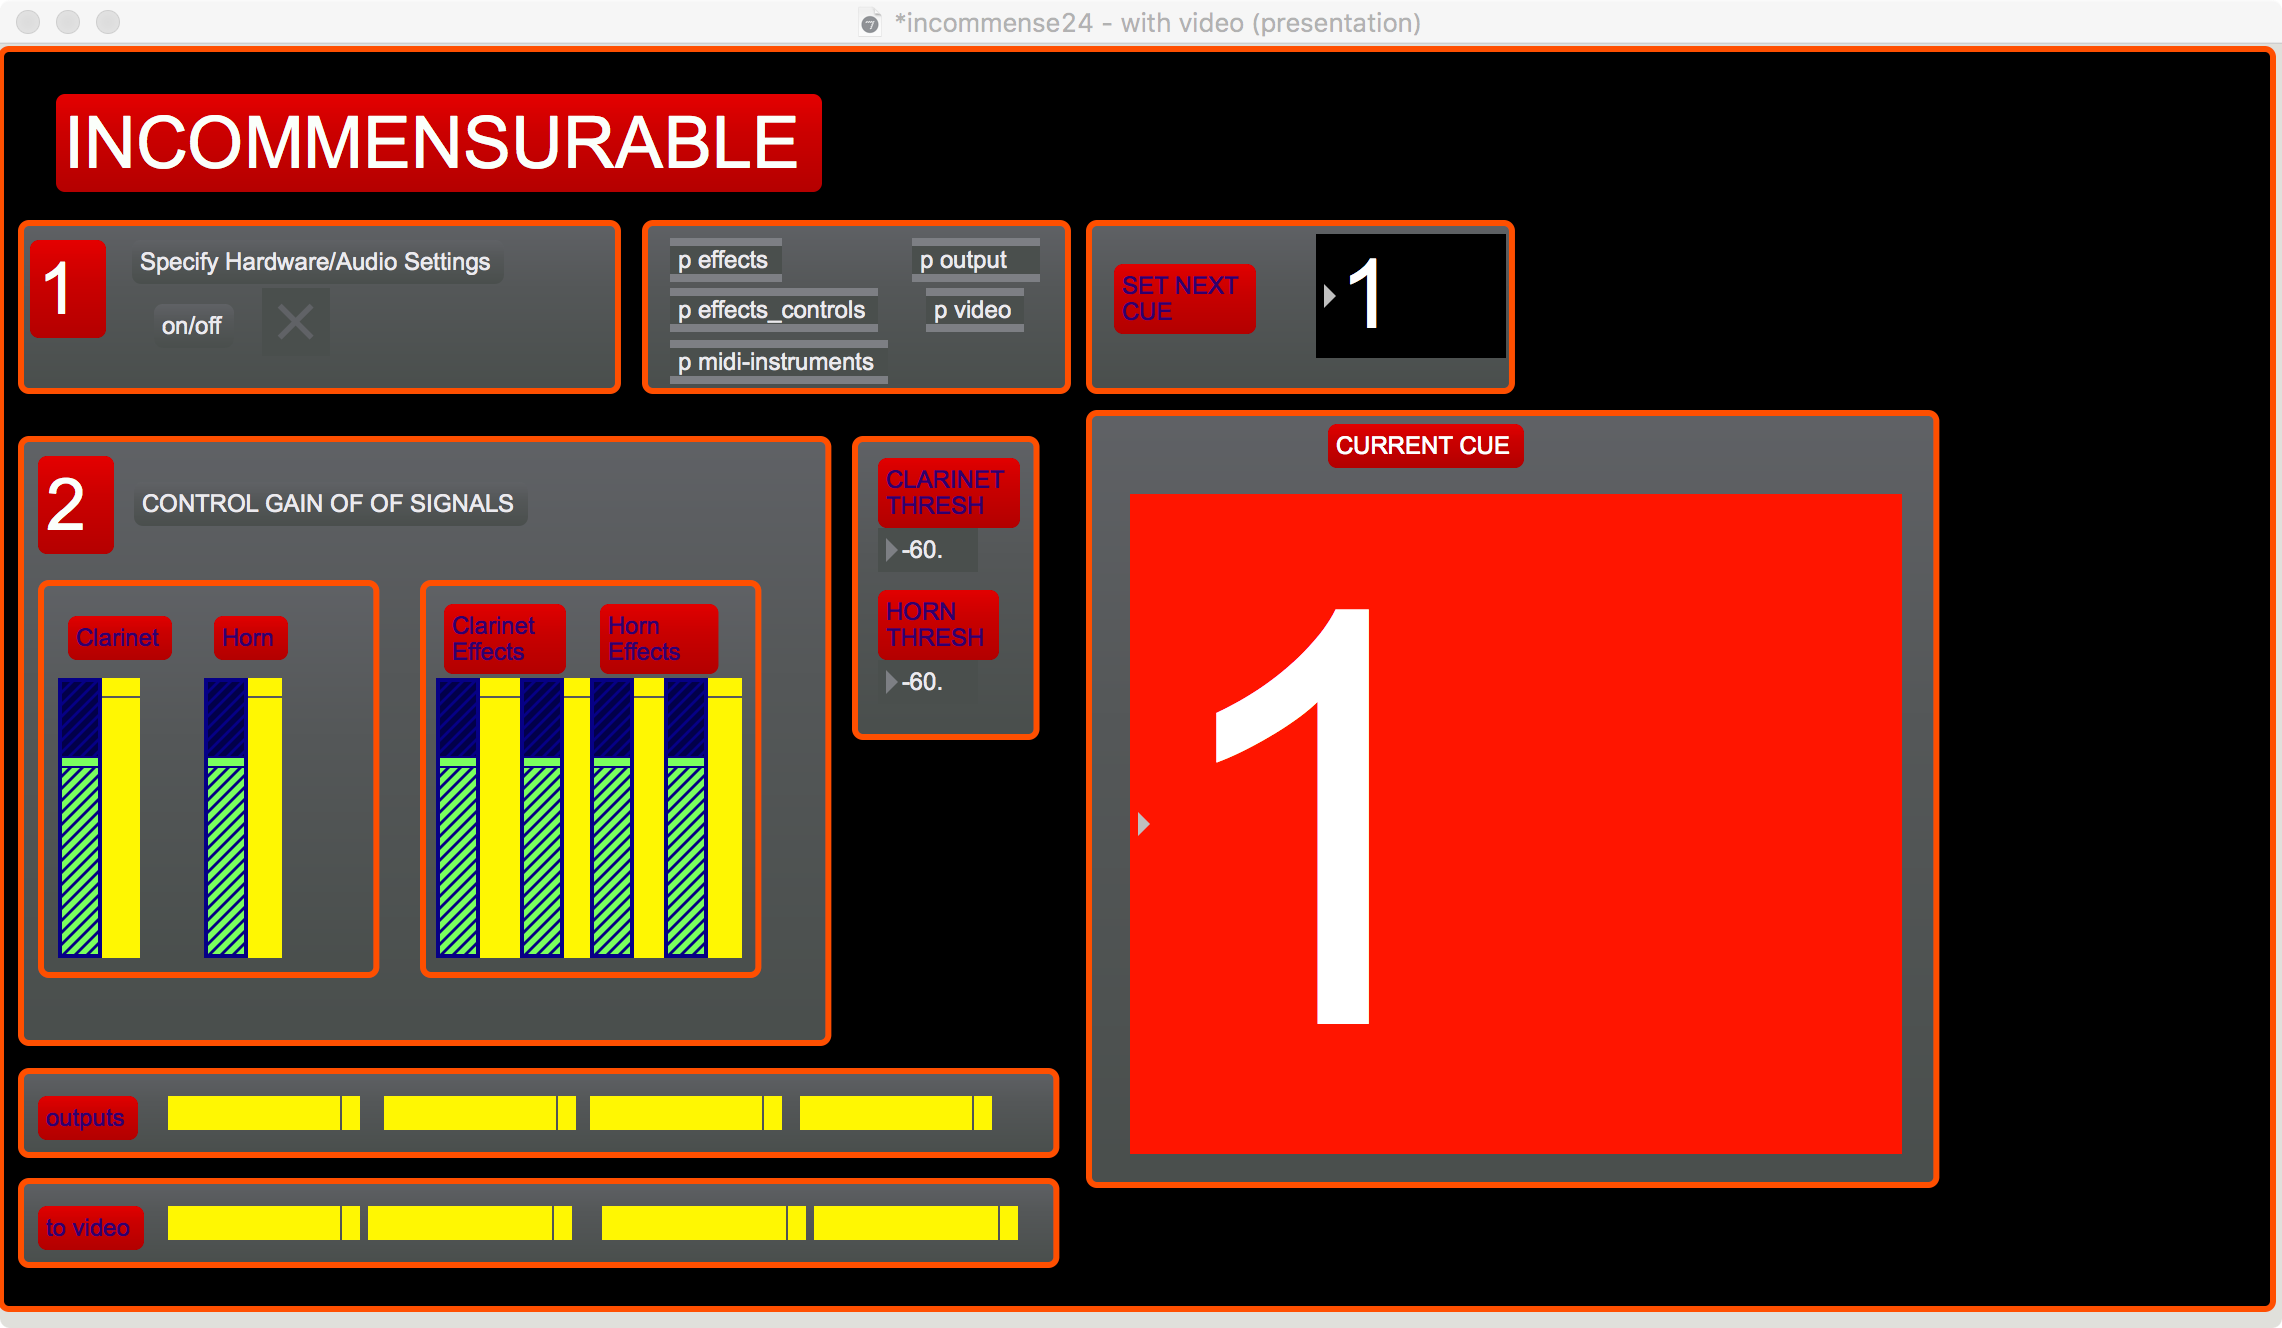Click the patcher icon in the title bar
Viewport: 2282px width, 1328px height.
pos(870,23)
